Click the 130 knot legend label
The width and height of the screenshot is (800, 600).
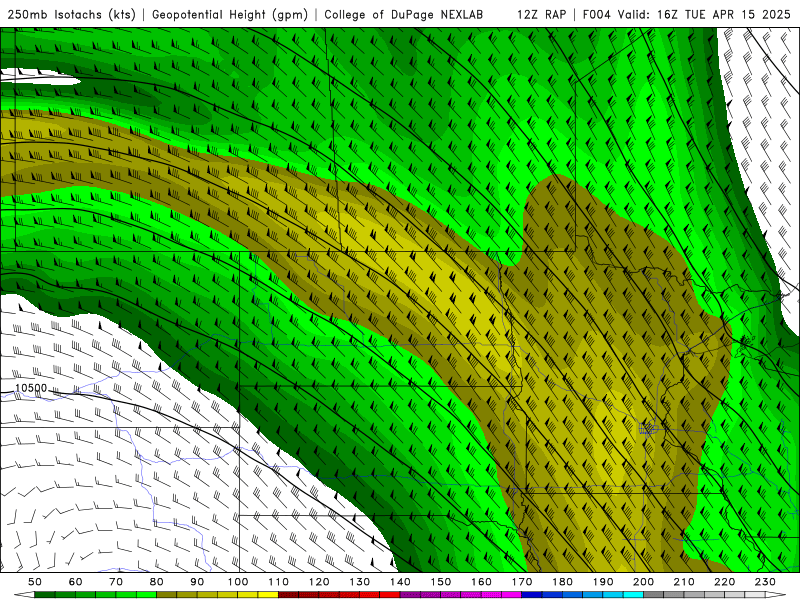coord(360,582)
